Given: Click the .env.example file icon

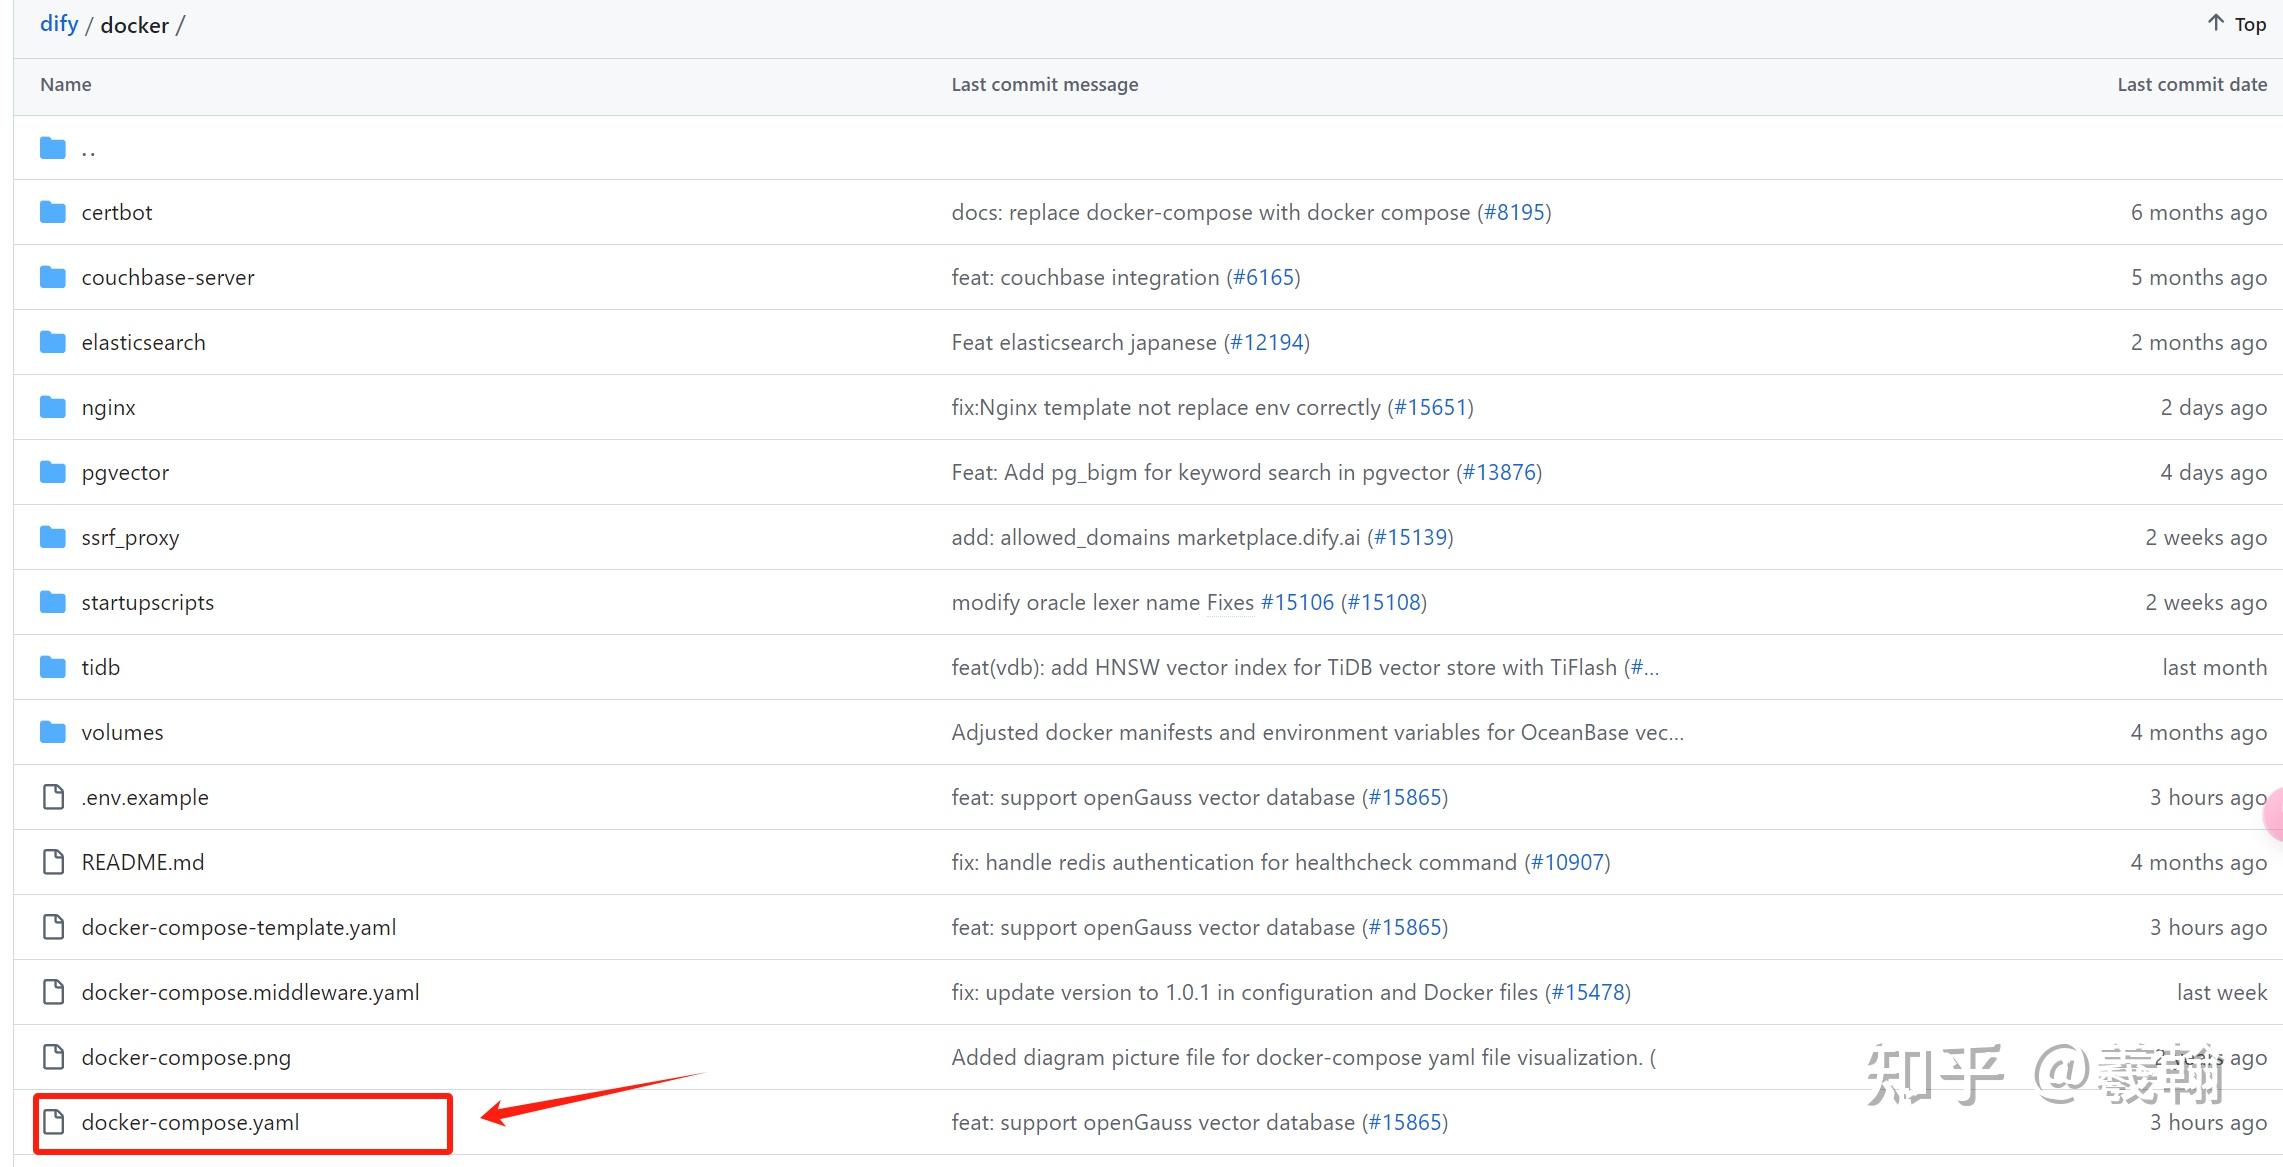Looking at the screenshot, I should tap(53, 797).
